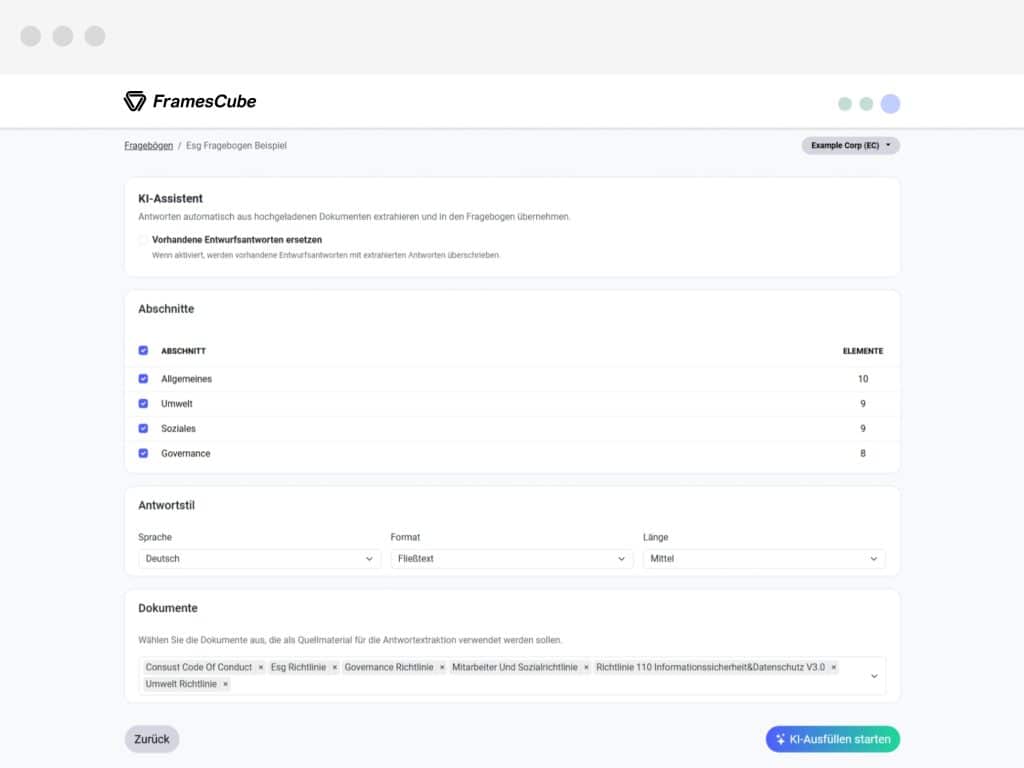Open the Sprache dropdown showing Deutsch
Image resolution: width=1024 pixels, height=768 pixels.
click(259, 559)
